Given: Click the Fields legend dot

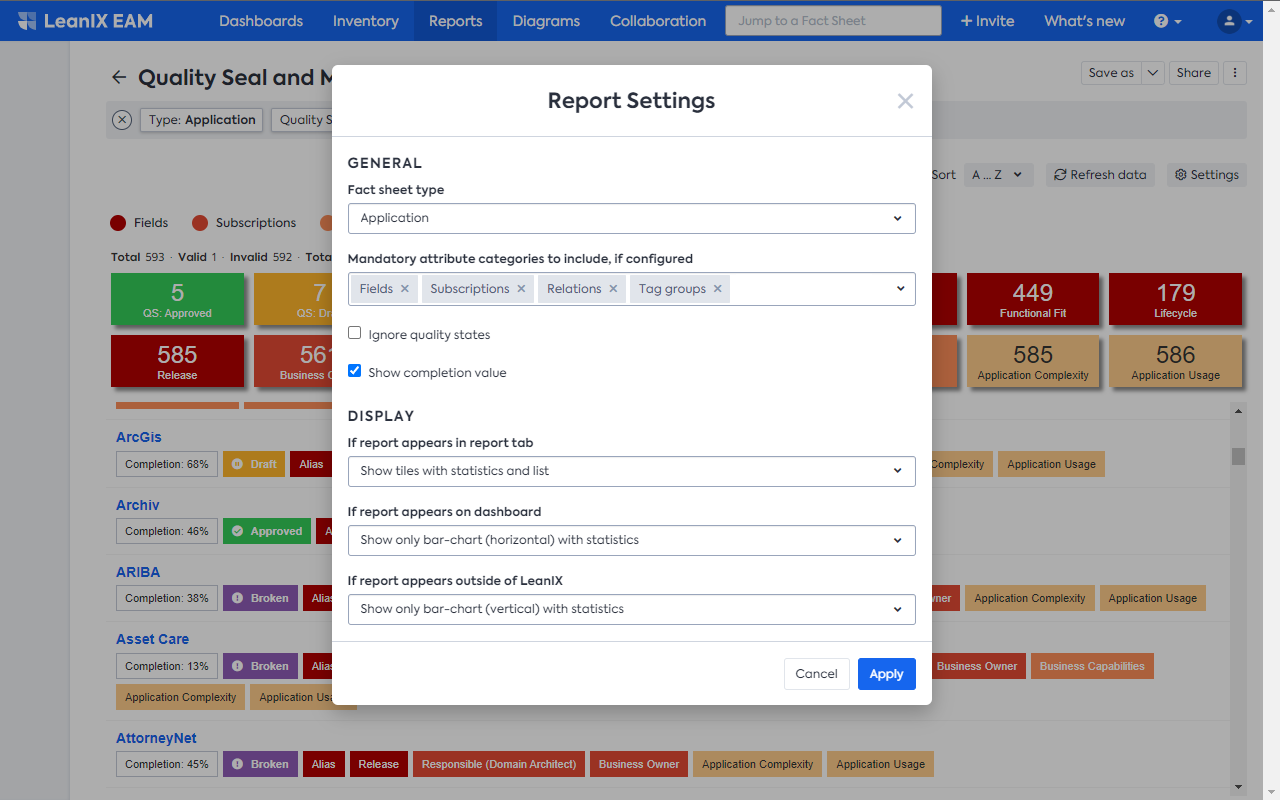Looking at the screenshot, I should (x=118, y=223).
